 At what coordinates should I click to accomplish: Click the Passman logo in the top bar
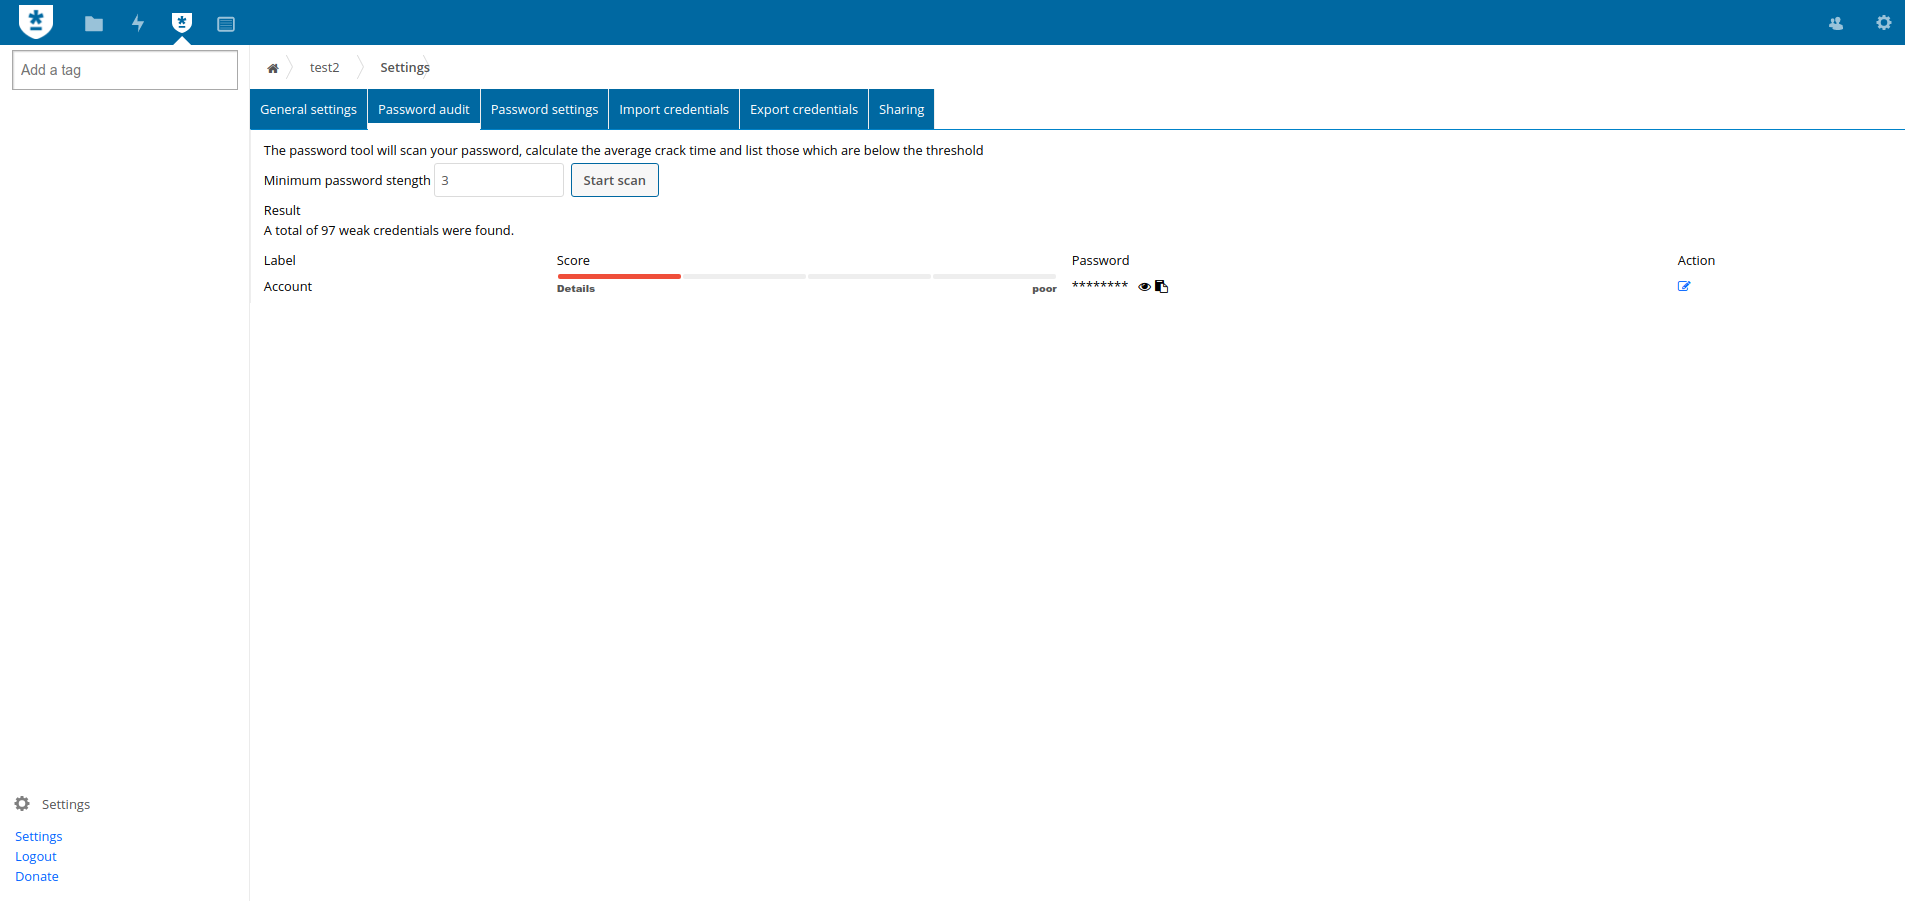pos(36,21)
